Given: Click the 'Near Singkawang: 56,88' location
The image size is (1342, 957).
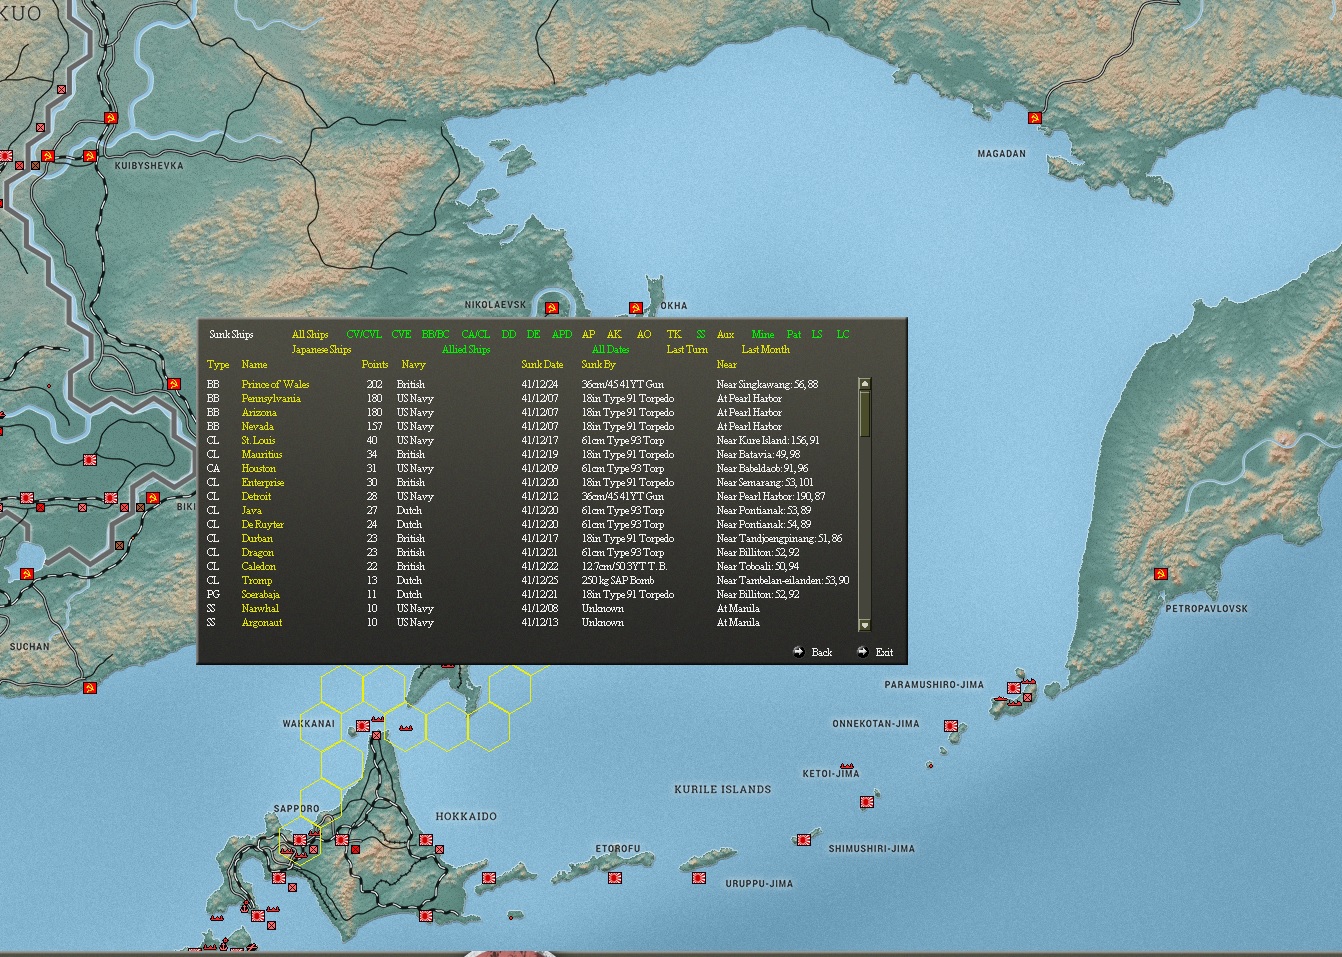Looking at the screenshot, I should pyautogui.click(x=767, y=384).
